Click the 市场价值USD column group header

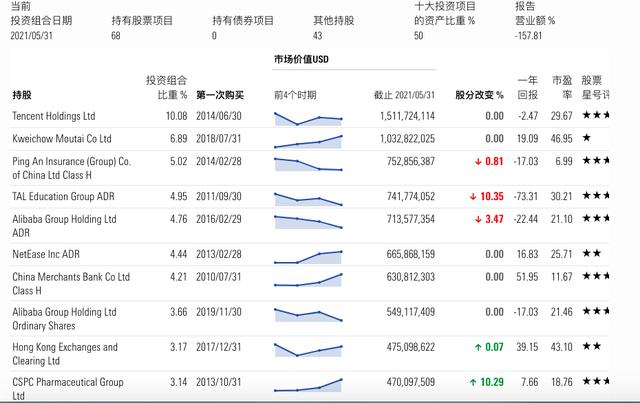click(301, 60)
